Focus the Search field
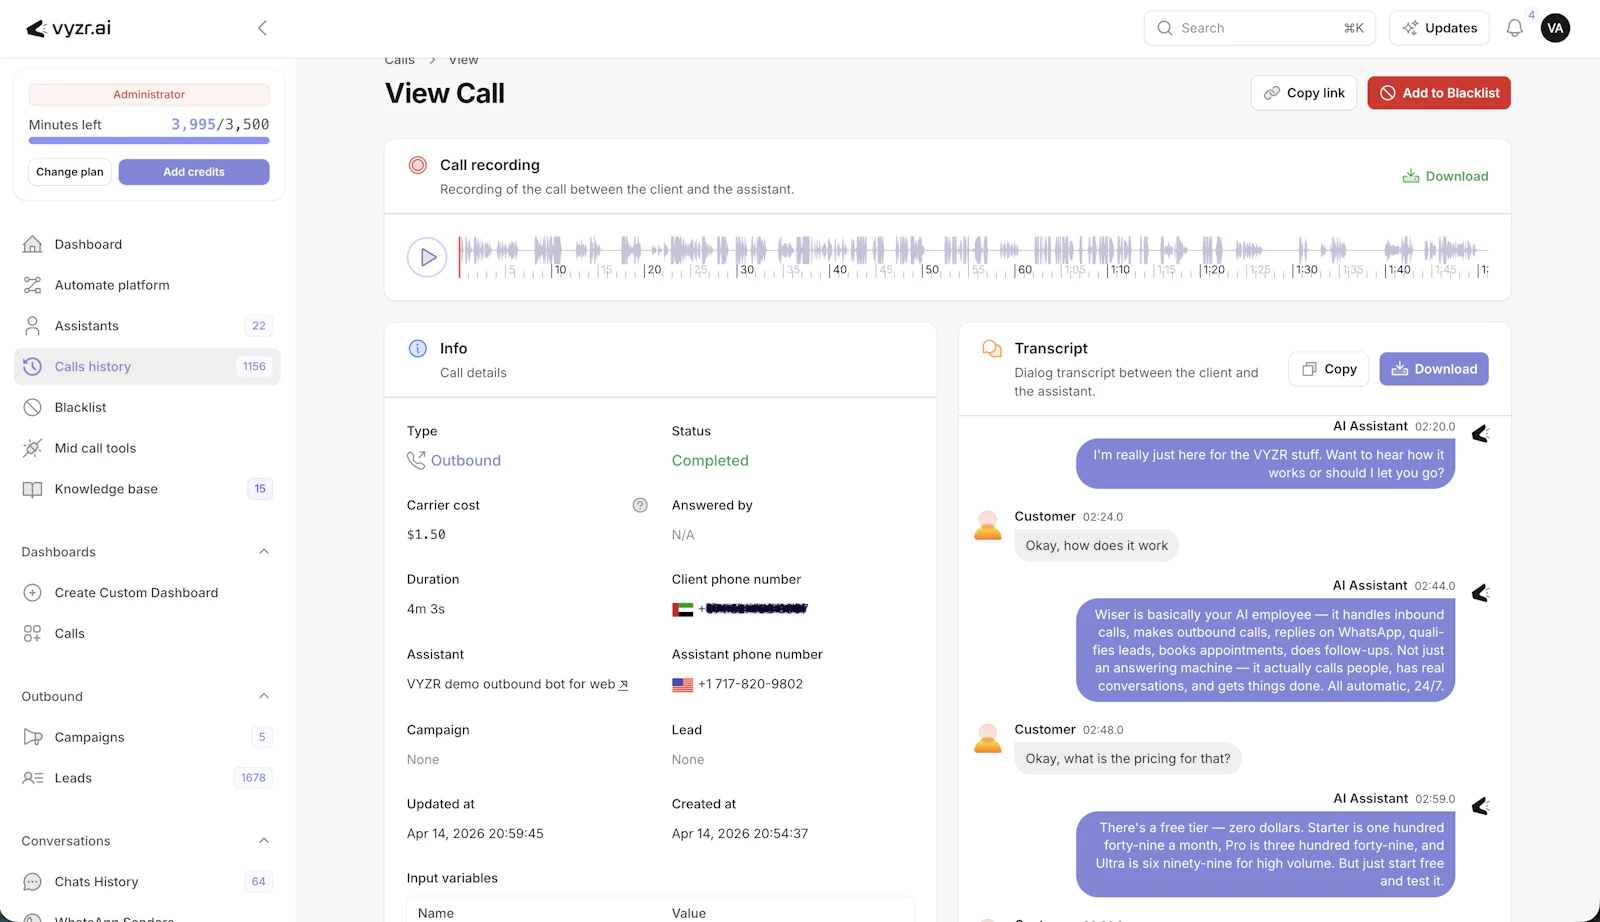The width and height of the screenshot is (1600, 922). 1260,28
